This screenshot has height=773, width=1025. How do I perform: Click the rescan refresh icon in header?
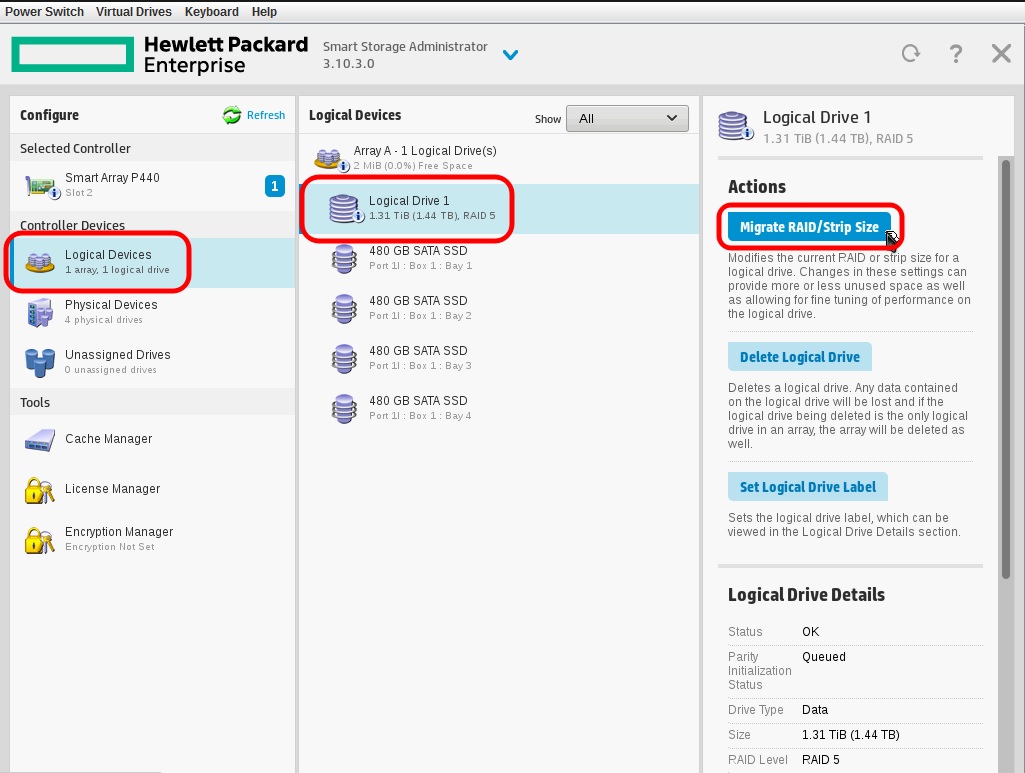click(x=910, y=54)
